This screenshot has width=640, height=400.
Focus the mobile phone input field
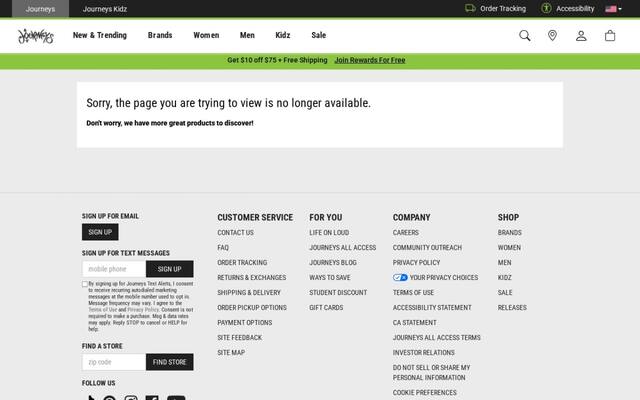114,269
